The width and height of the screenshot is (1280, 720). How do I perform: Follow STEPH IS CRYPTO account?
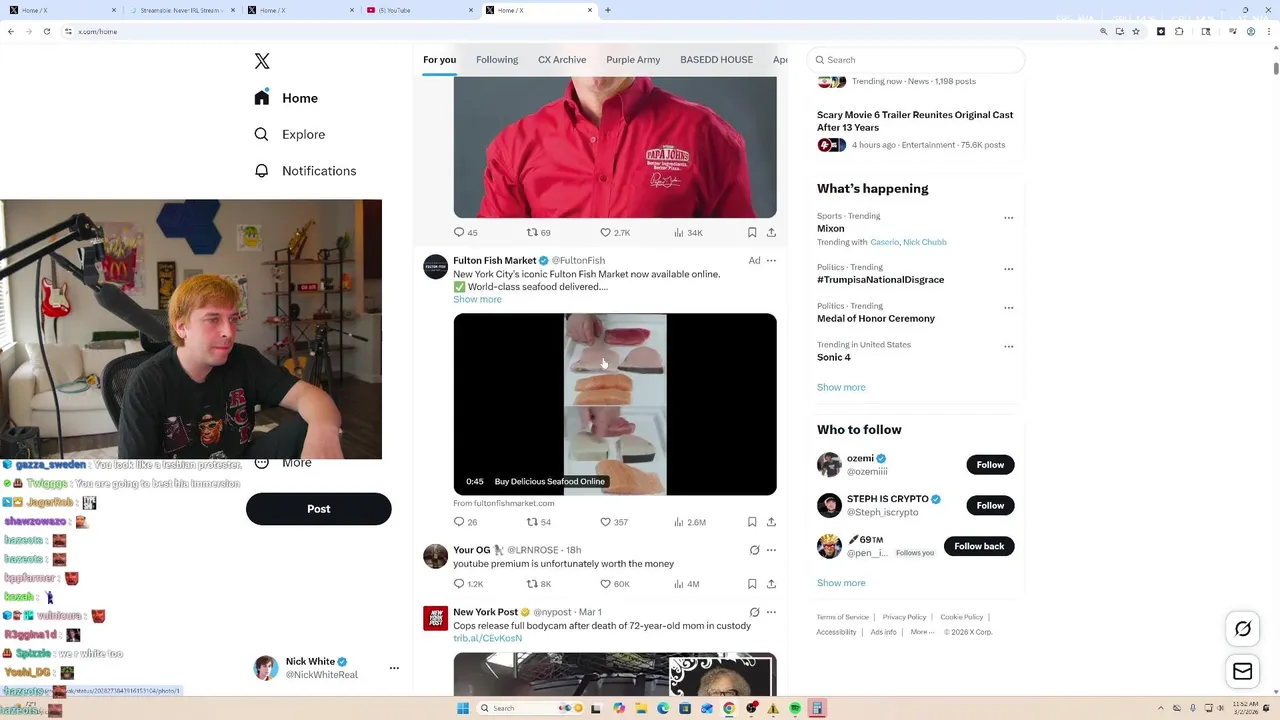coord(990,506)
